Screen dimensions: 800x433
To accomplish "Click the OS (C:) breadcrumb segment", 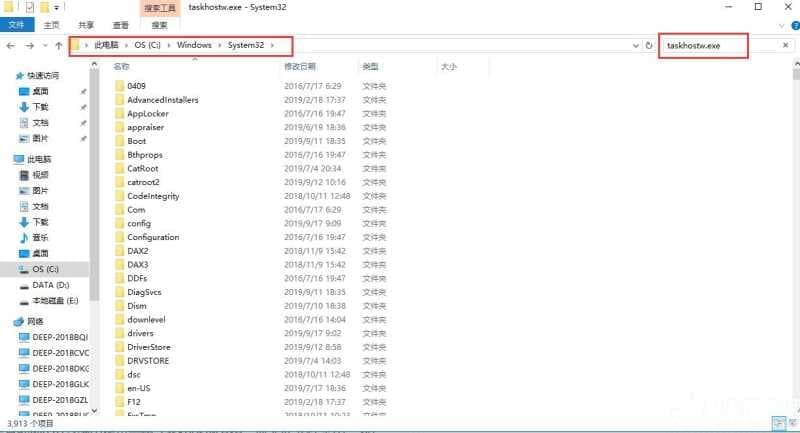I will click(x=147, y=45).
